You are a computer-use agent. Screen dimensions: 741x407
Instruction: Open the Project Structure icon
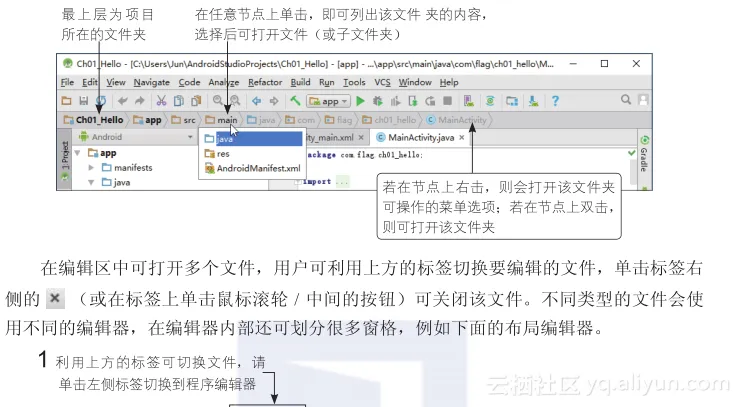(x=512, y=101)
